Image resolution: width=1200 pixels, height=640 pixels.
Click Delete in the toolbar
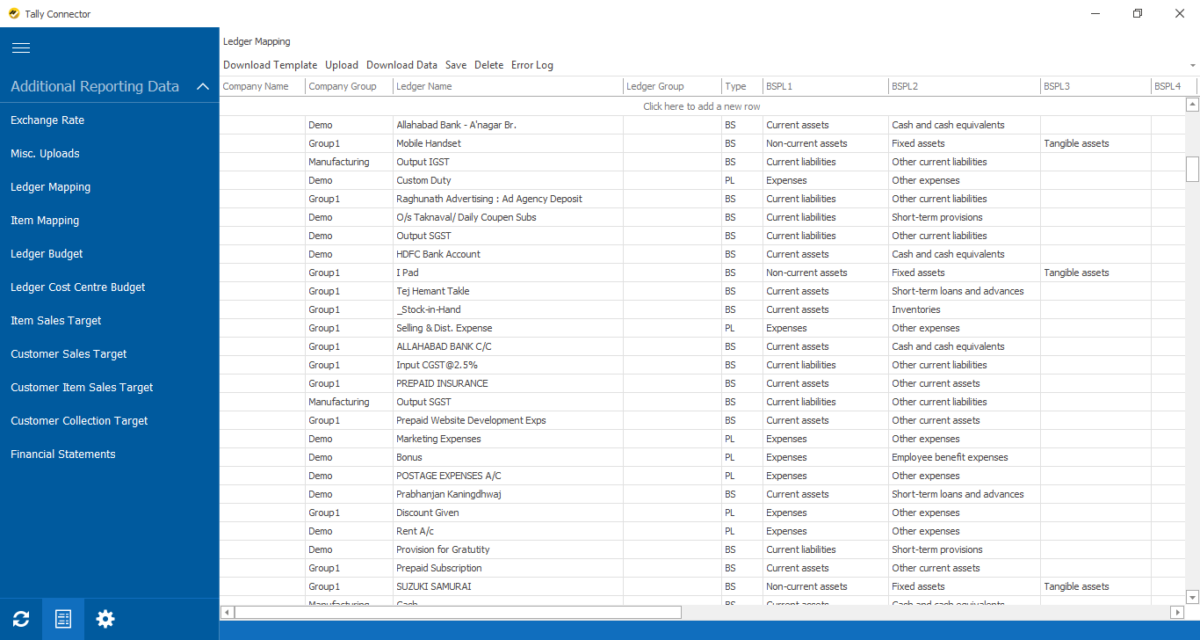point(489,64)
